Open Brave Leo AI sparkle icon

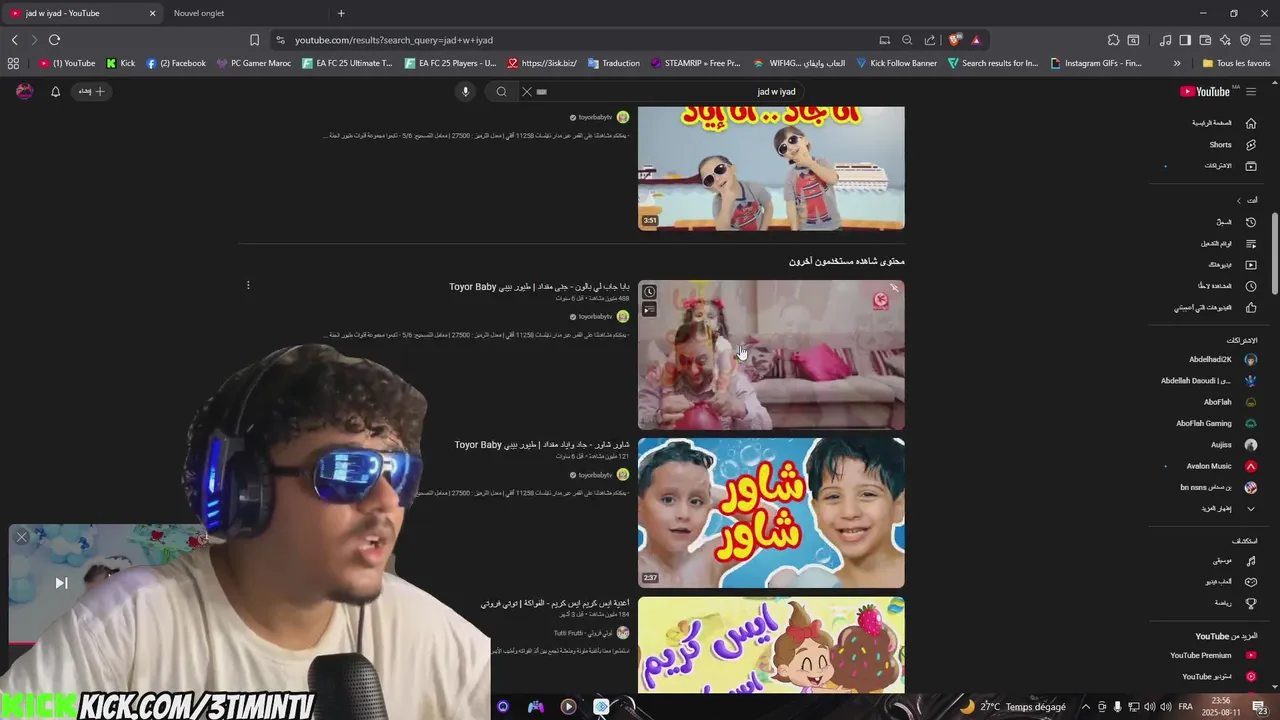click(x=1225, y=40)
